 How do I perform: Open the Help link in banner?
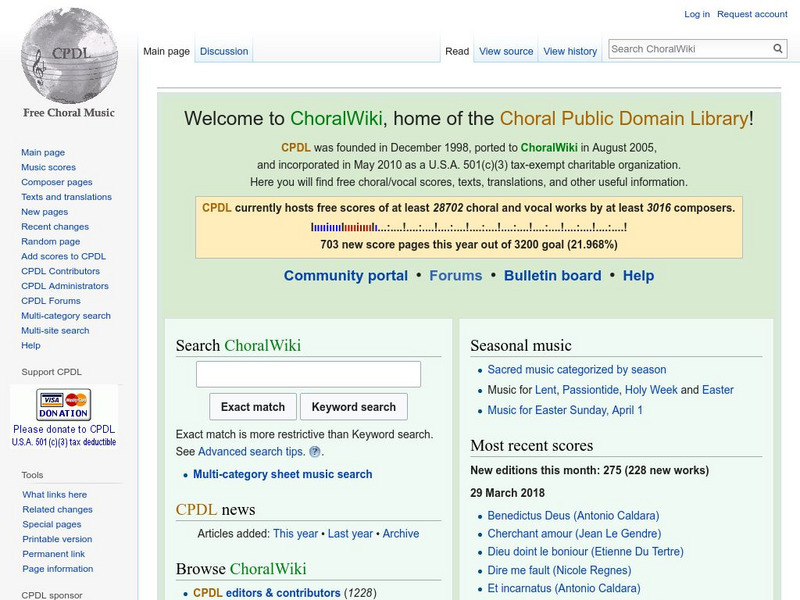click(x=638, y=276)
